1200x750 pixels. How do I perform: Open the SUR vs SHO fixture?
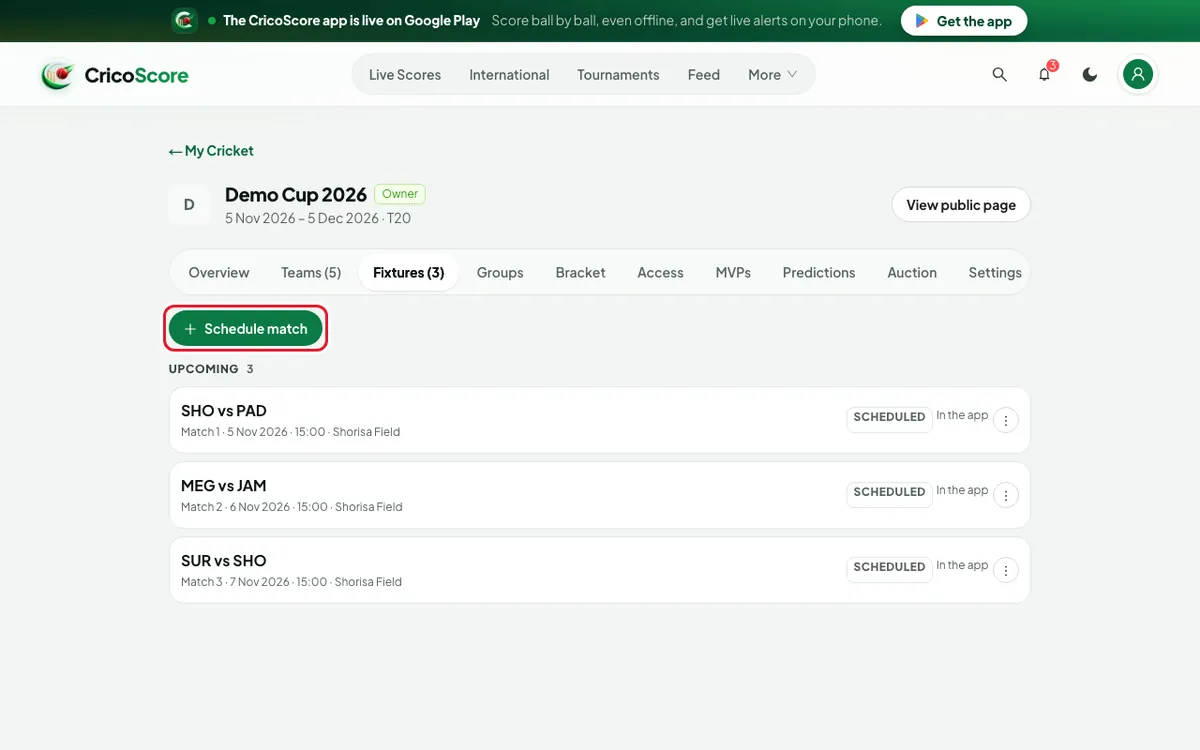[x=599, y=570]
